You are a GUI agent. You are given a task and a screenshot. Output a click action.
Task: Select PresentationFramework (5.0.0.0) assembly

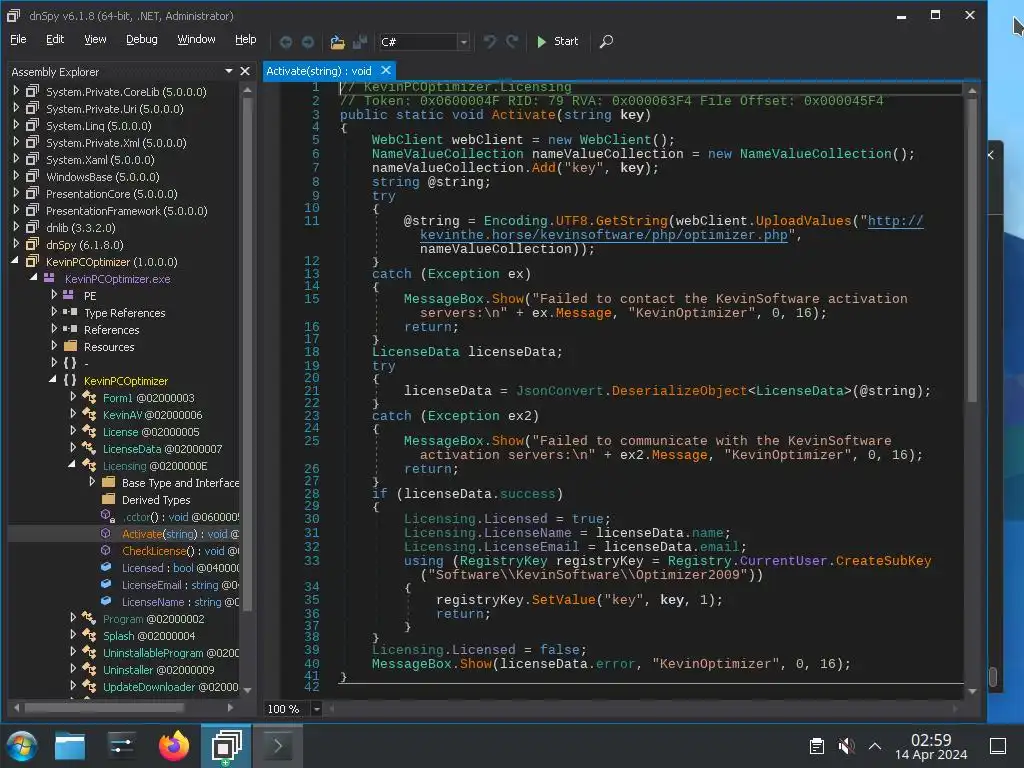click(x=127, y=211)
